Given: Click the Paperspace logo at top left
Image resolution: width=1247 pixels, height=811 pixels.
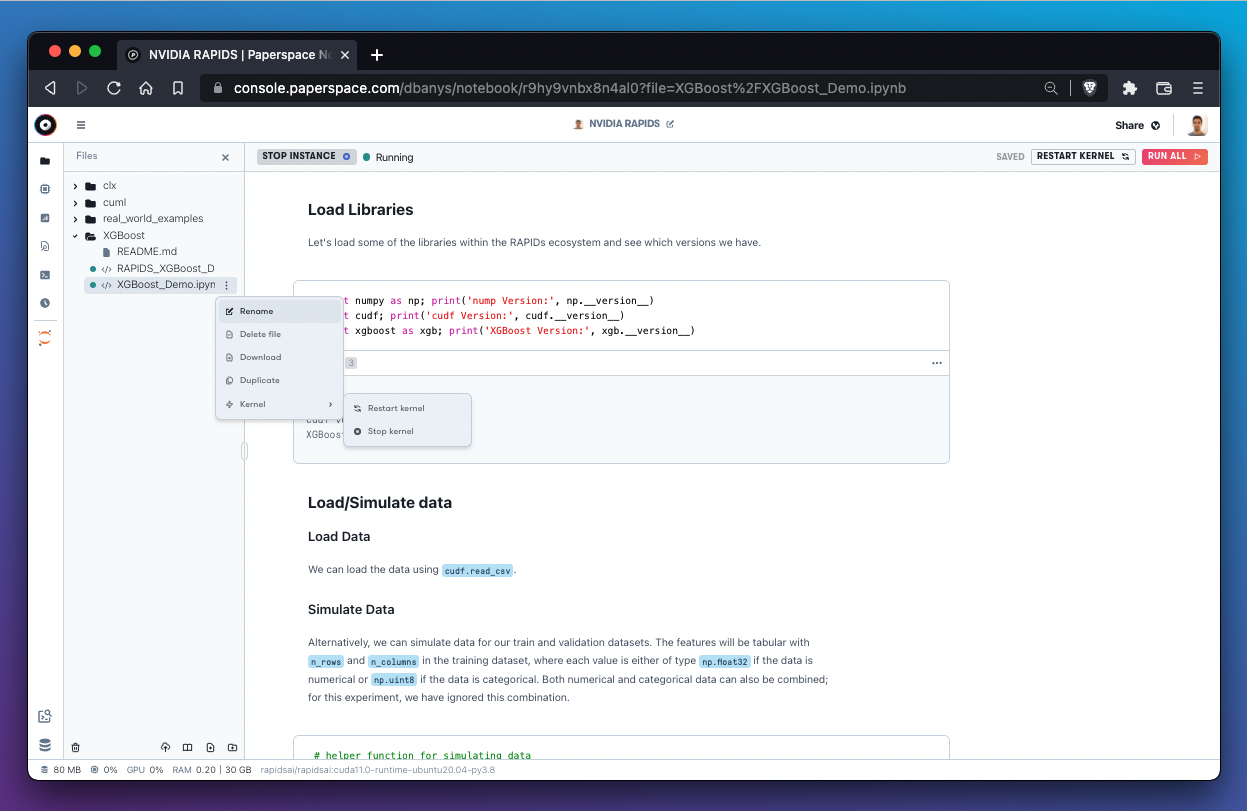Looking at the screenshot, I should coord(45,125).
